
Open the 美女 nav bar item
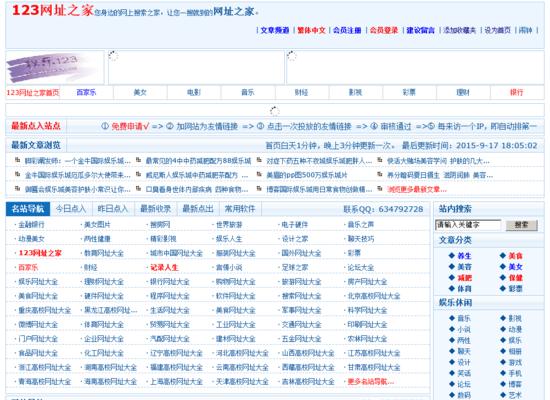pos(140,92)
